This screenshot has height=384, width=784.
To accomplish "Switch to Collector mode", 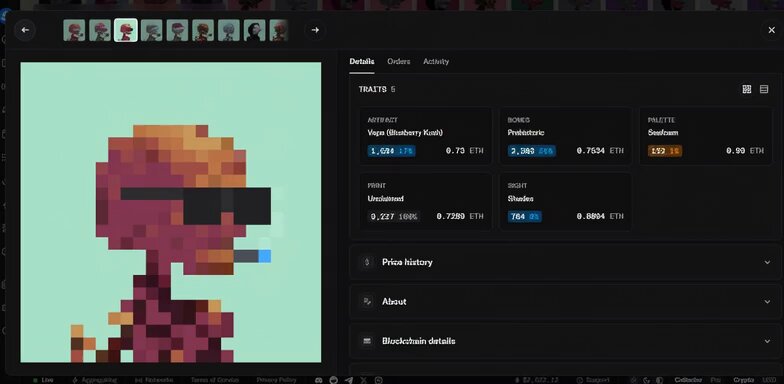I will point(688,380).
